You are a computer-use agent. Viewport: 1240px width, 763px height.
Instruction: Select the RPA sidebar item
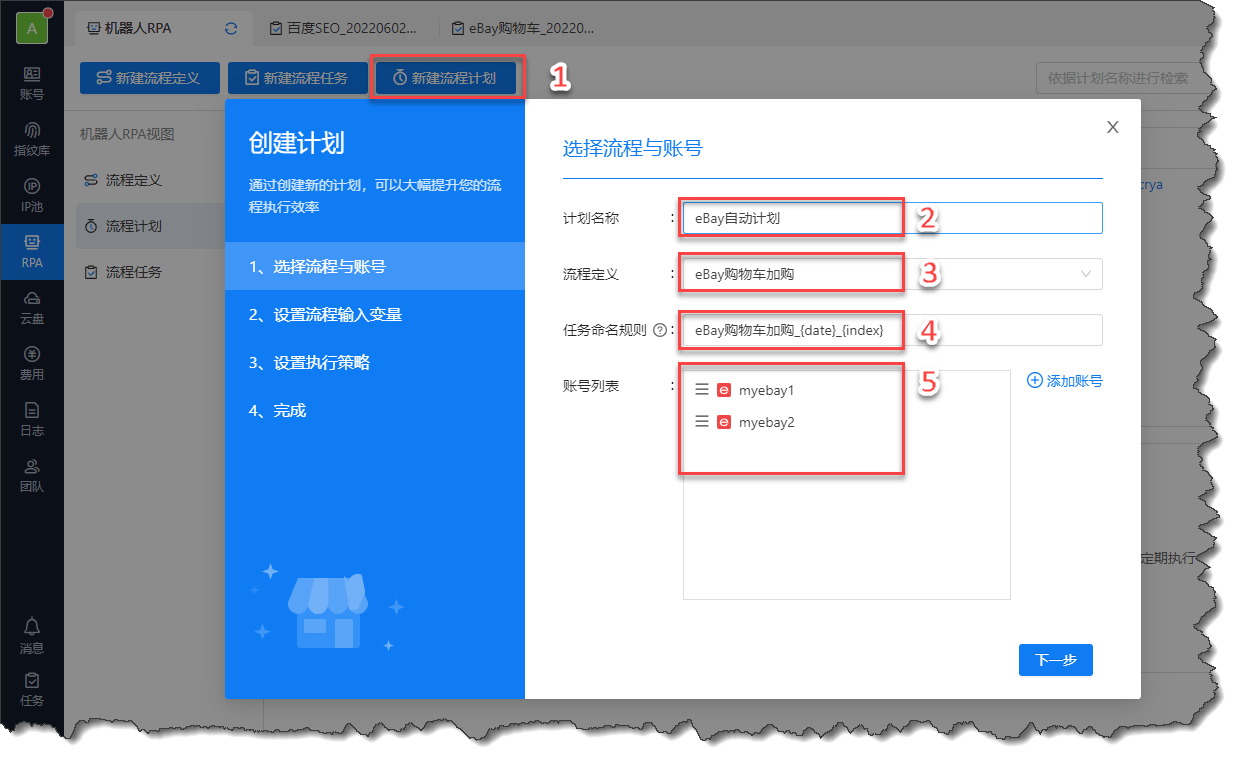[x=32, y=251]
